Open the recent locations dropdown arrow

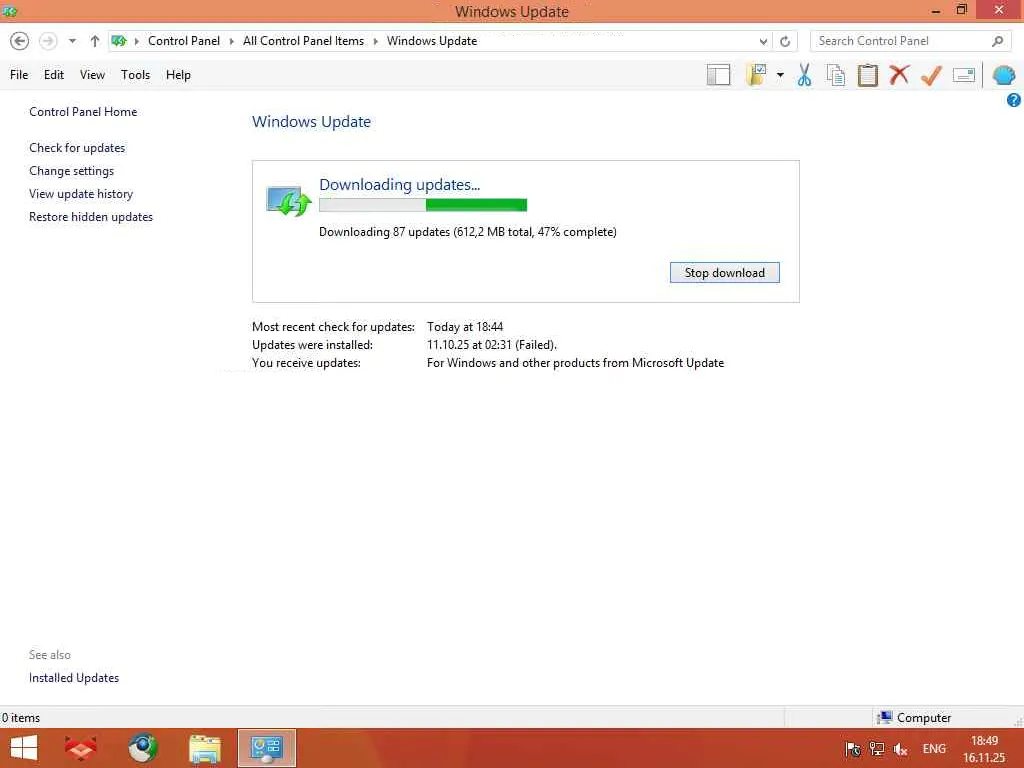72,41
